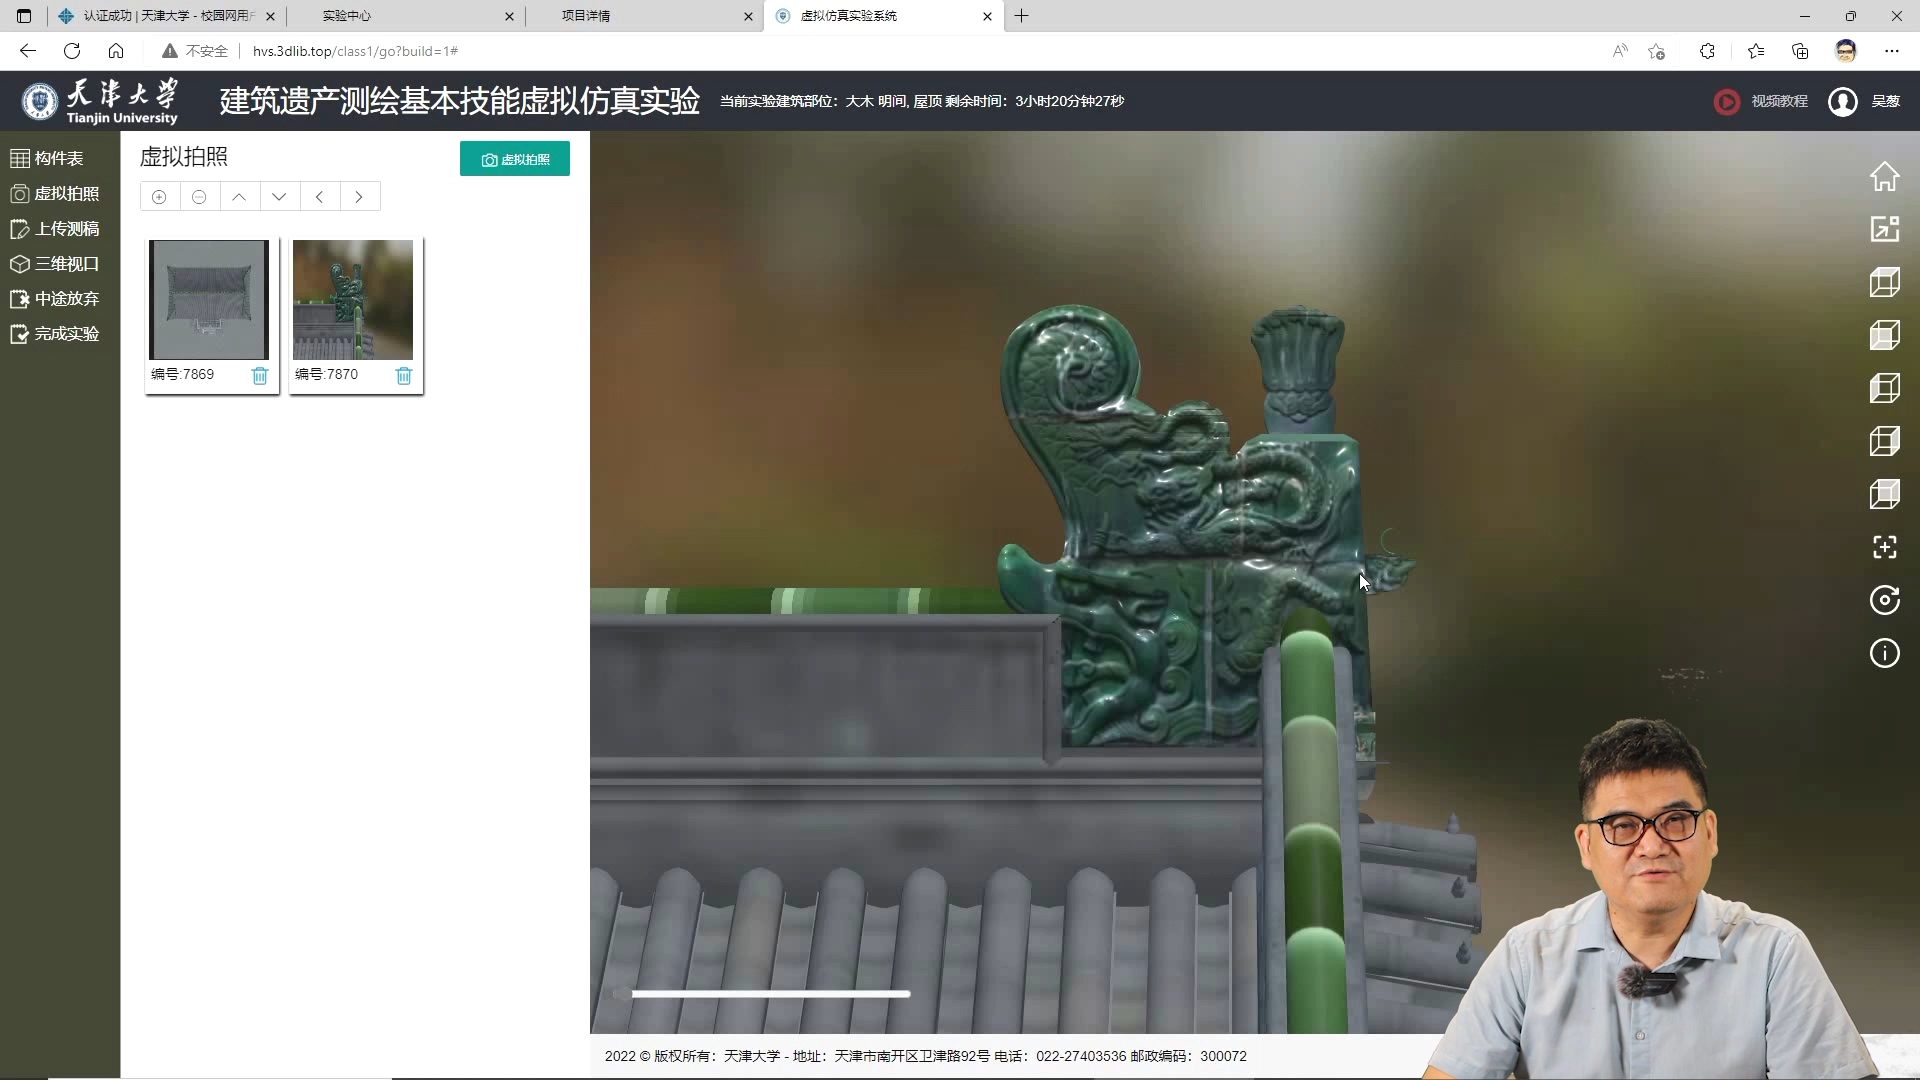Delete photo 7870 with trash icon
The image size is (1920, 1080).
coord(404,375)
